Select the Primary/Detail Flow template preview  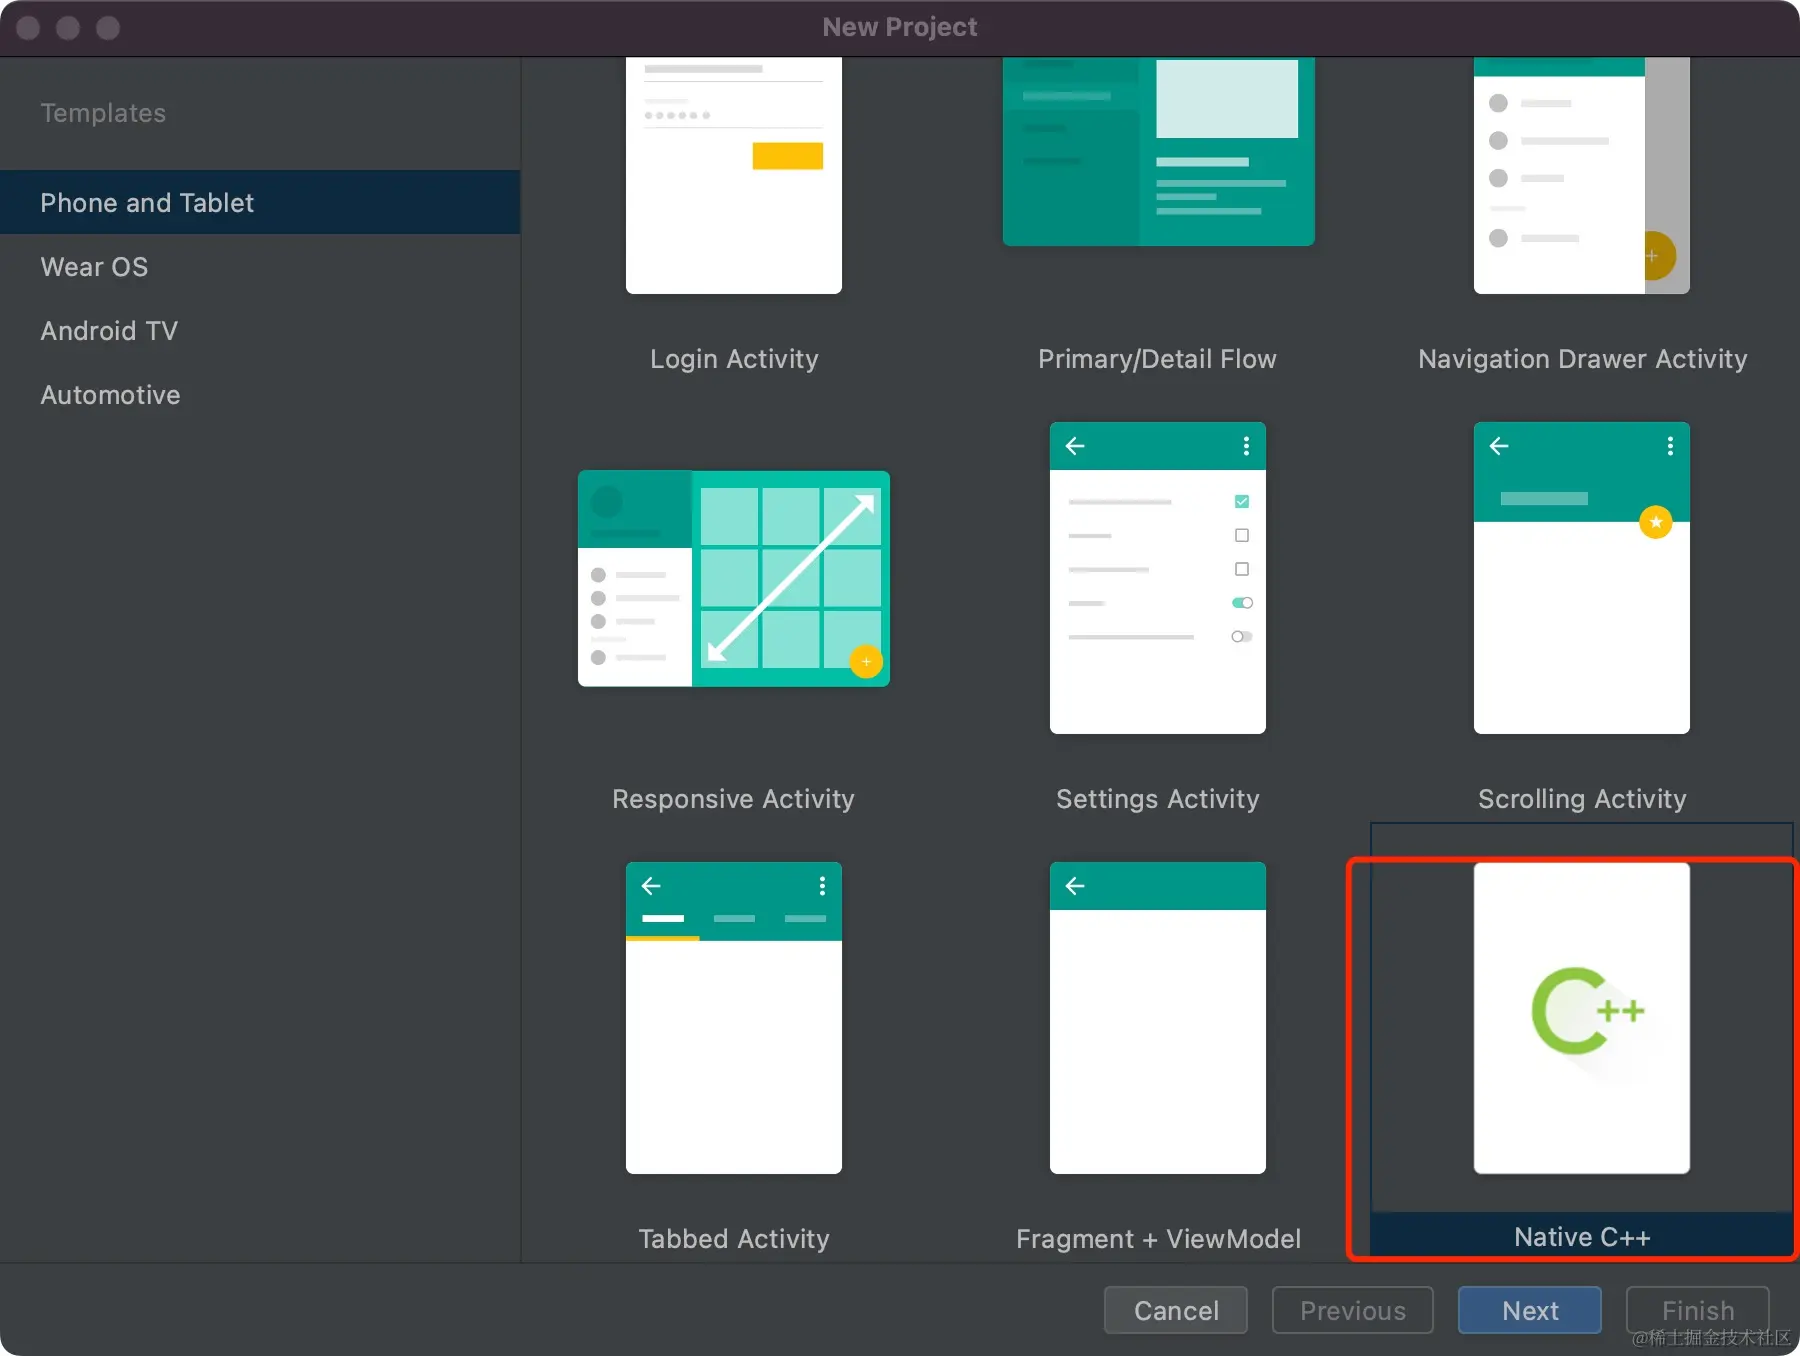pyautogui.click(x=1158, y=151)
